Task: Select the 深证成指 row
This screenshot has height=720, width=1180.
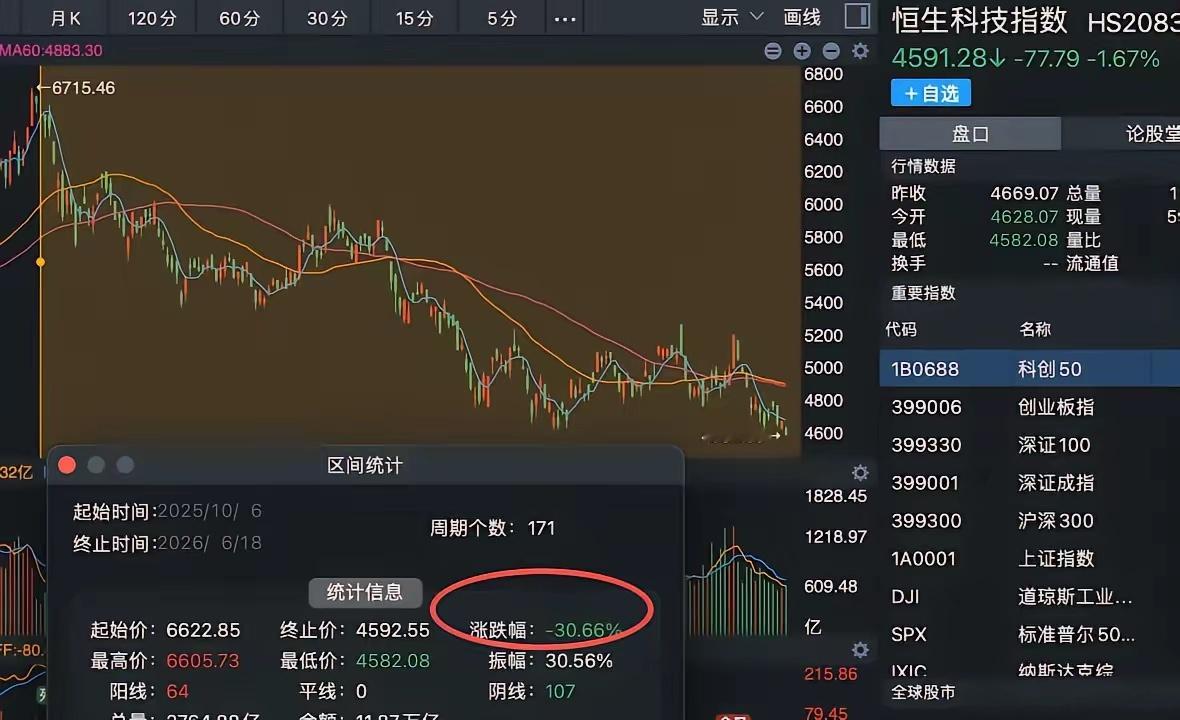Action: (1029, 482)
